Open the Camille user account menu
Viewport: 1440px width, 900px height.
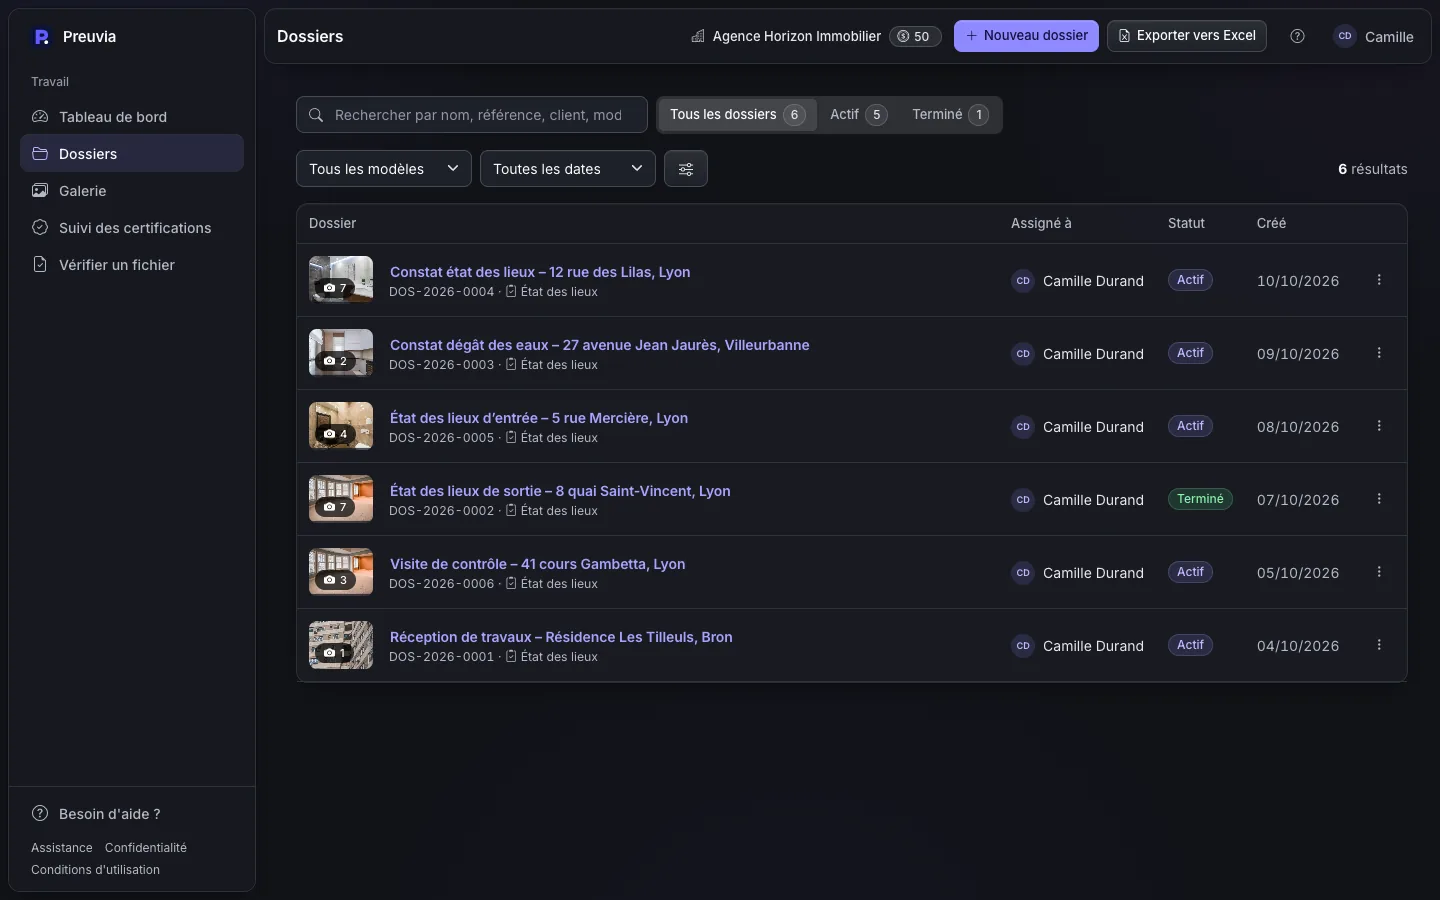point(1373,36)
